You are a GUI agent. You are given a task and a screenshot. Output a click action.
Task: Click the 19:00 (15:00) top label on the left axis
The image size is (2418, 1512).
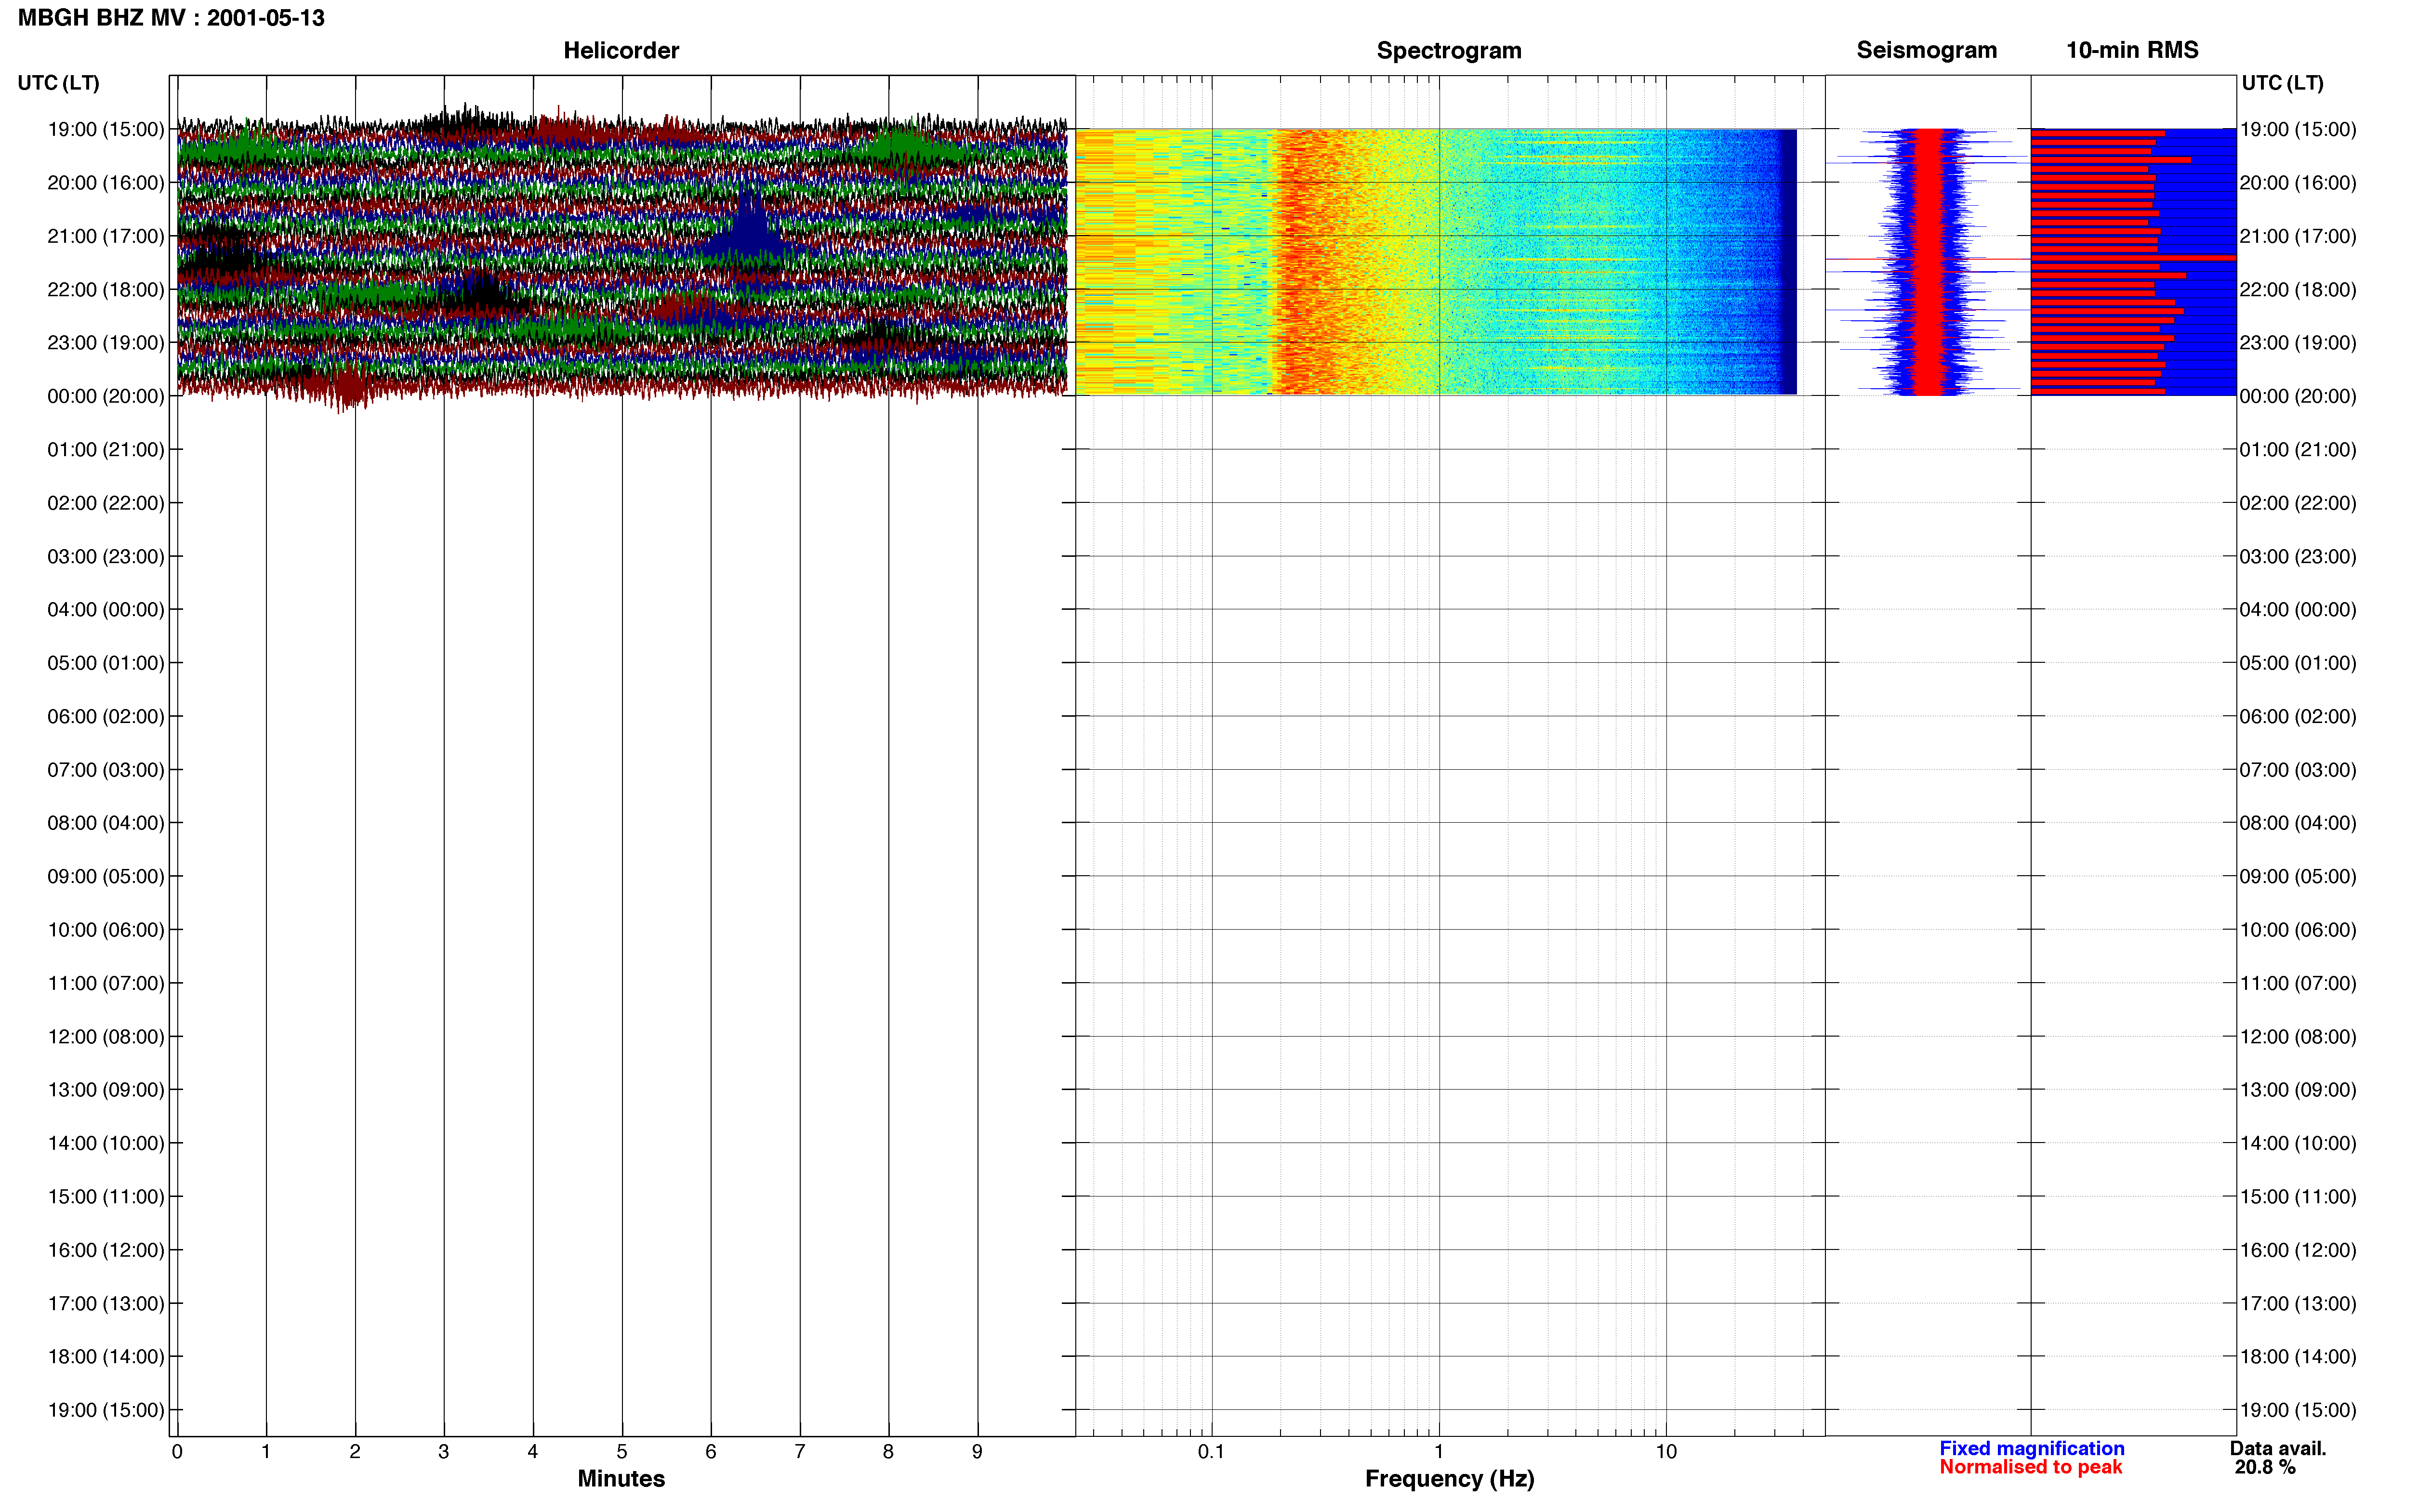click(106, 129)
